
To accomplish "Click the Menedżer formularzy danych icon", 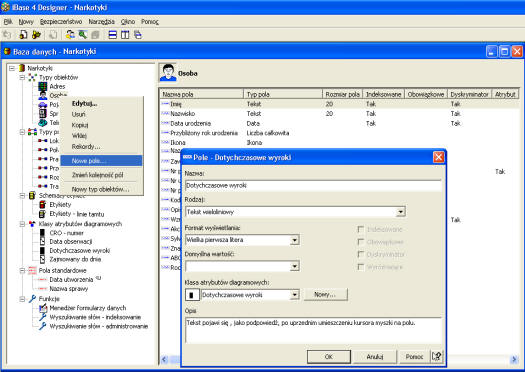I will click(x=43, y=308).
